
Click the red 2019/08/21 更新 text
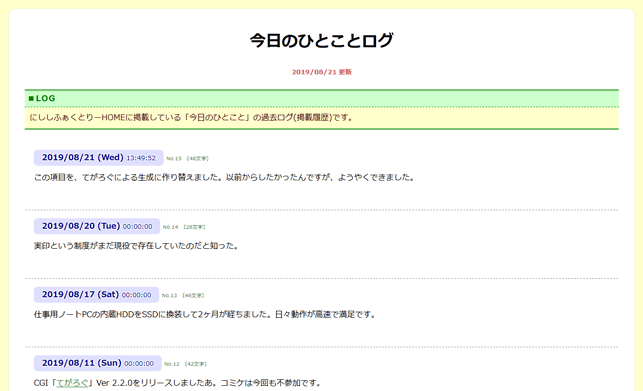322,72
